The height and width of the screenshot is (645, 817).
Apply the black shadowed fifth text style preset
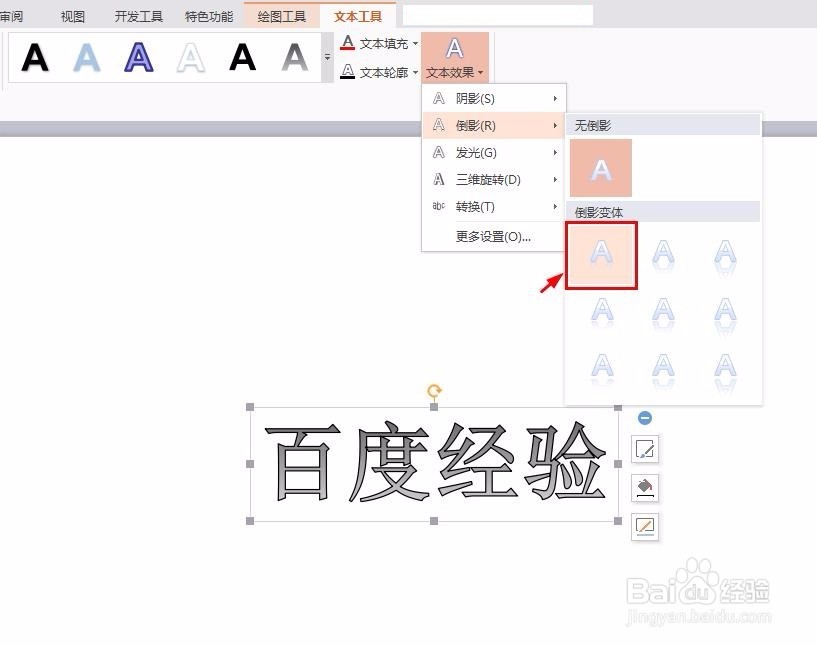coord(243,57)
